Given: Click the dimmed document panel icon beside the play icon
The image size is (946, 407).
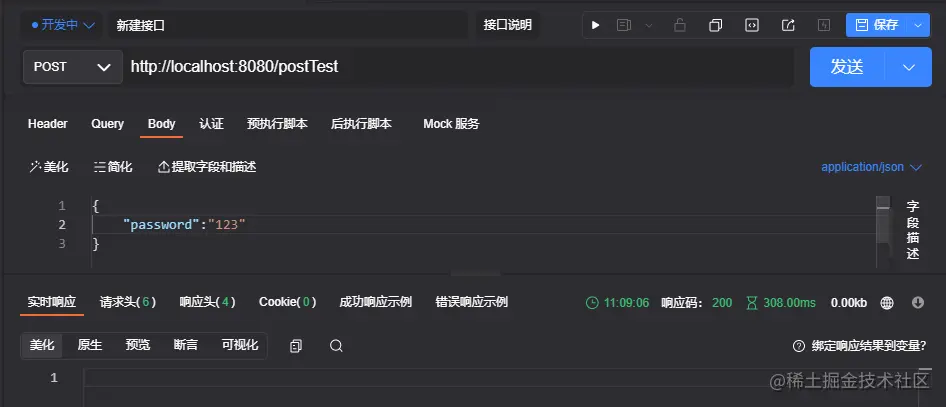Looking at the screenshot, I should point(624,25).
